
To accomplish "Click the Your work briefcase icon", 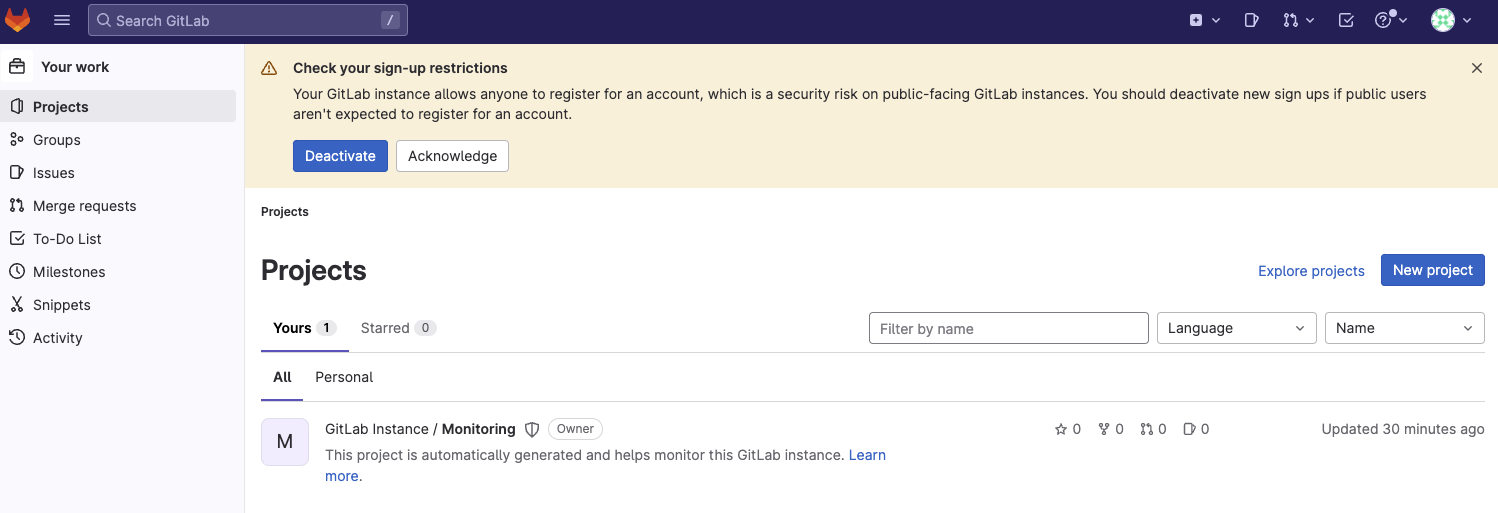I will tap(17, 67).
